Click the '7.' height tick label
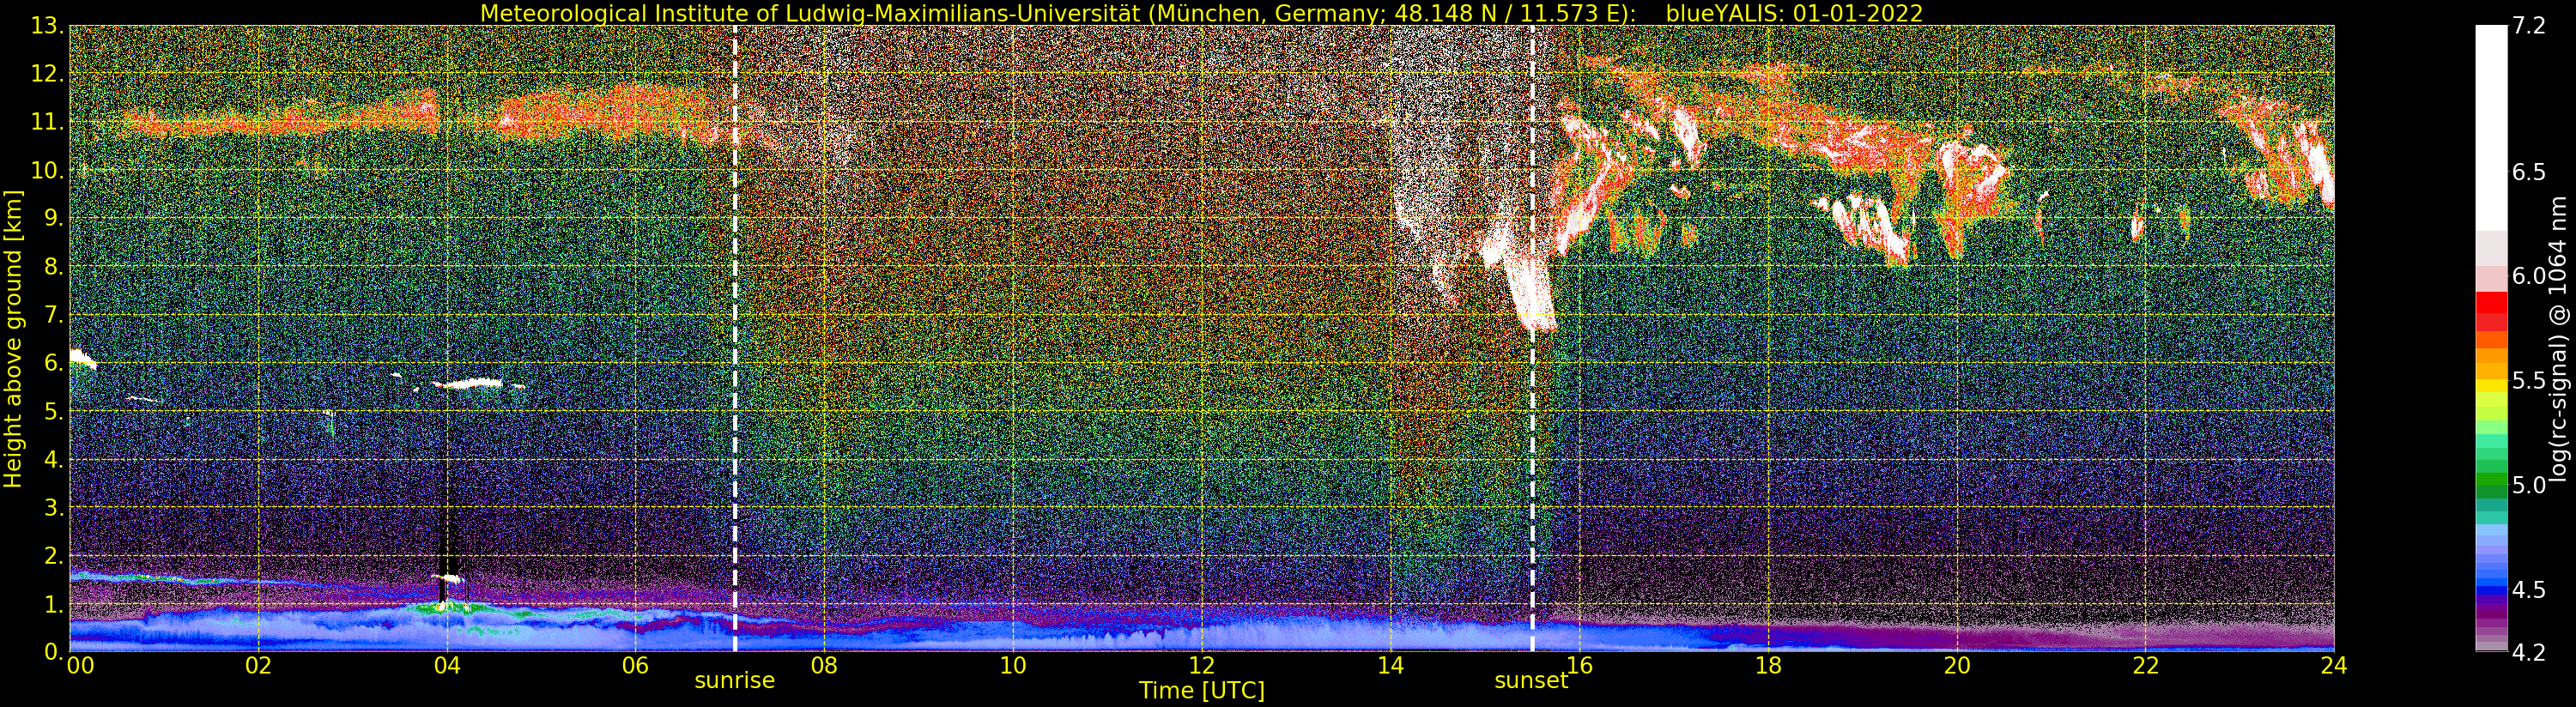This screenshot has height=707, width=2576. coord(54,315)
